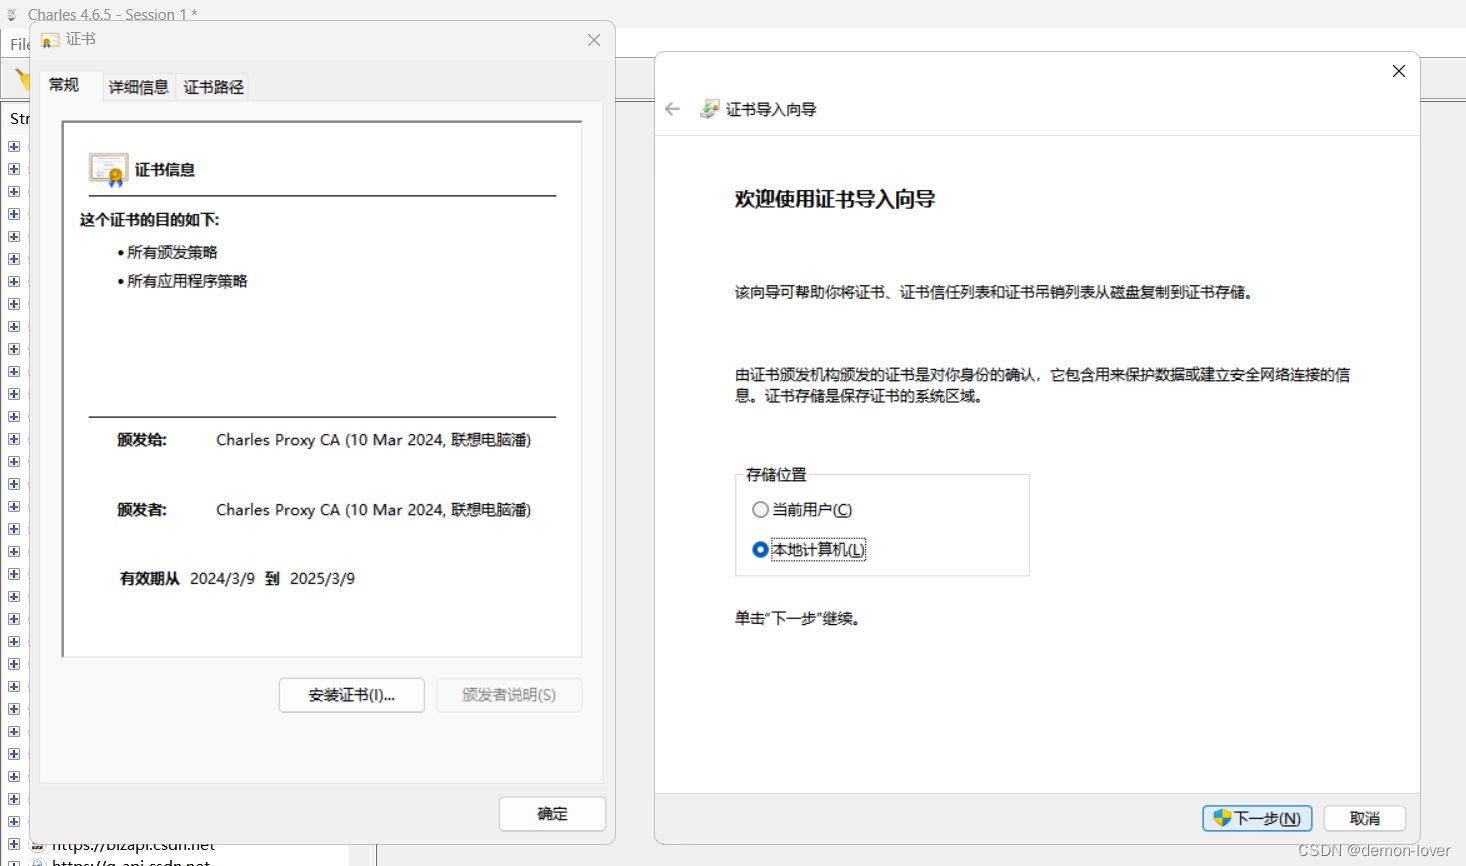Click the expiry date 2025/3/9
The height and width of the screenshot is (866, 1466).
[322, 579]
